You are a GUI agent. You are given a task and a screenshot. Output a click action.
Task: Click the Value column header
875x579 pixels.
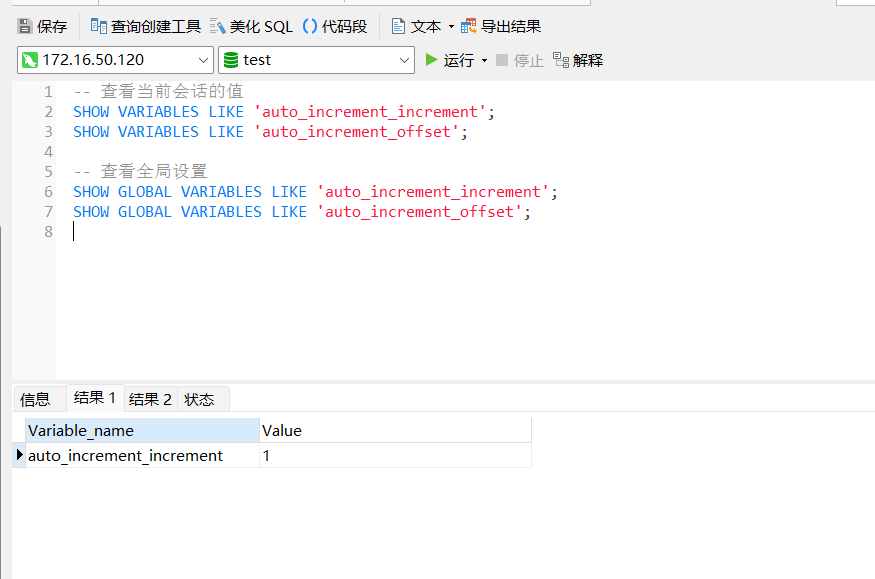pos(394,431)
